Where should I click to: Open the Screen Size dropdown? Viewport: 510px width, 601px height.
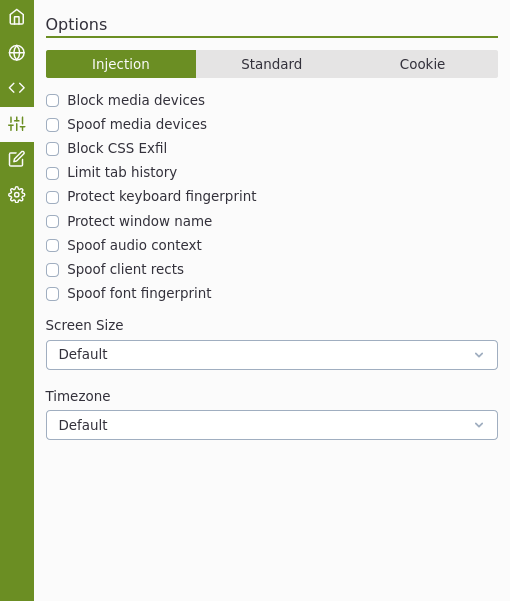point(272,355)
